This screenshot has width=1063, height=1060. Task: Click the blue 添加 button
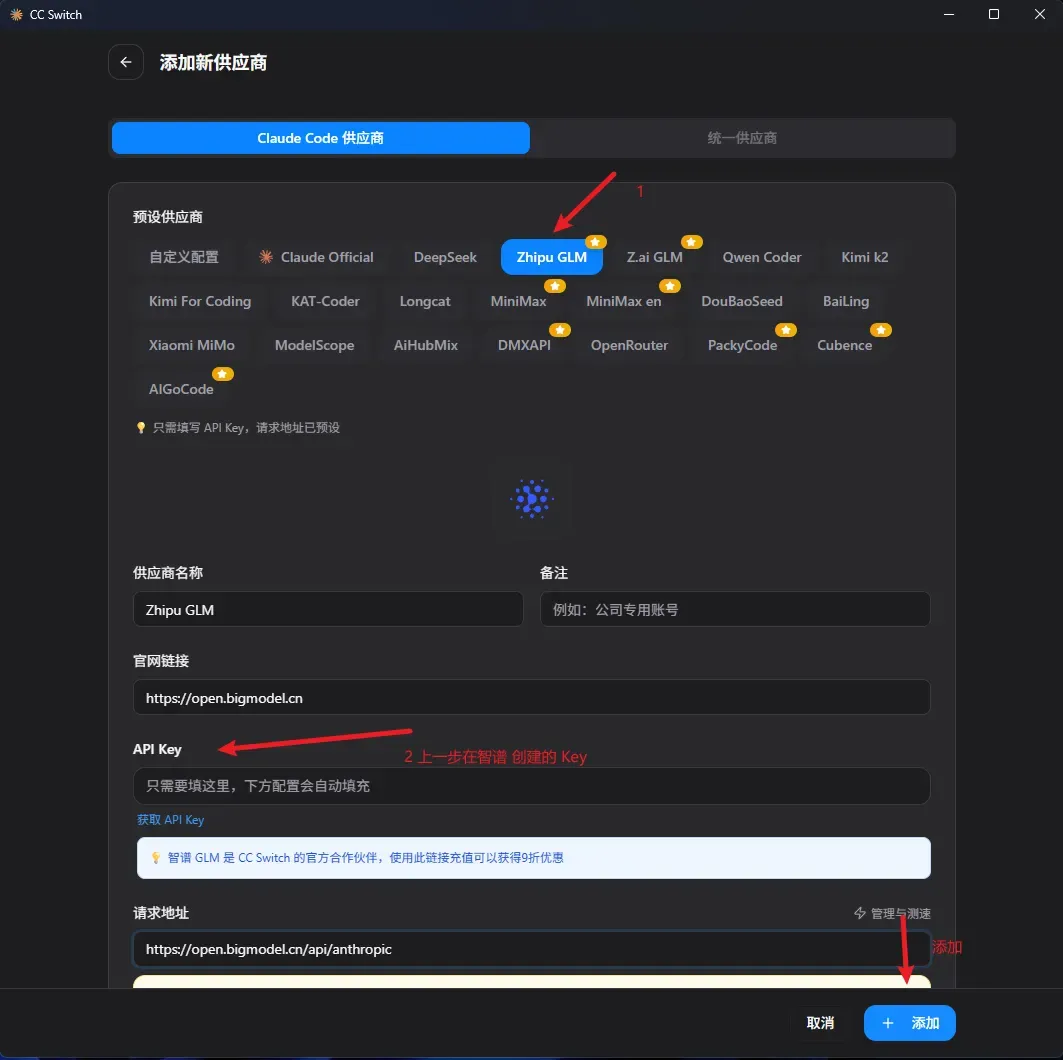point(909,1023)
